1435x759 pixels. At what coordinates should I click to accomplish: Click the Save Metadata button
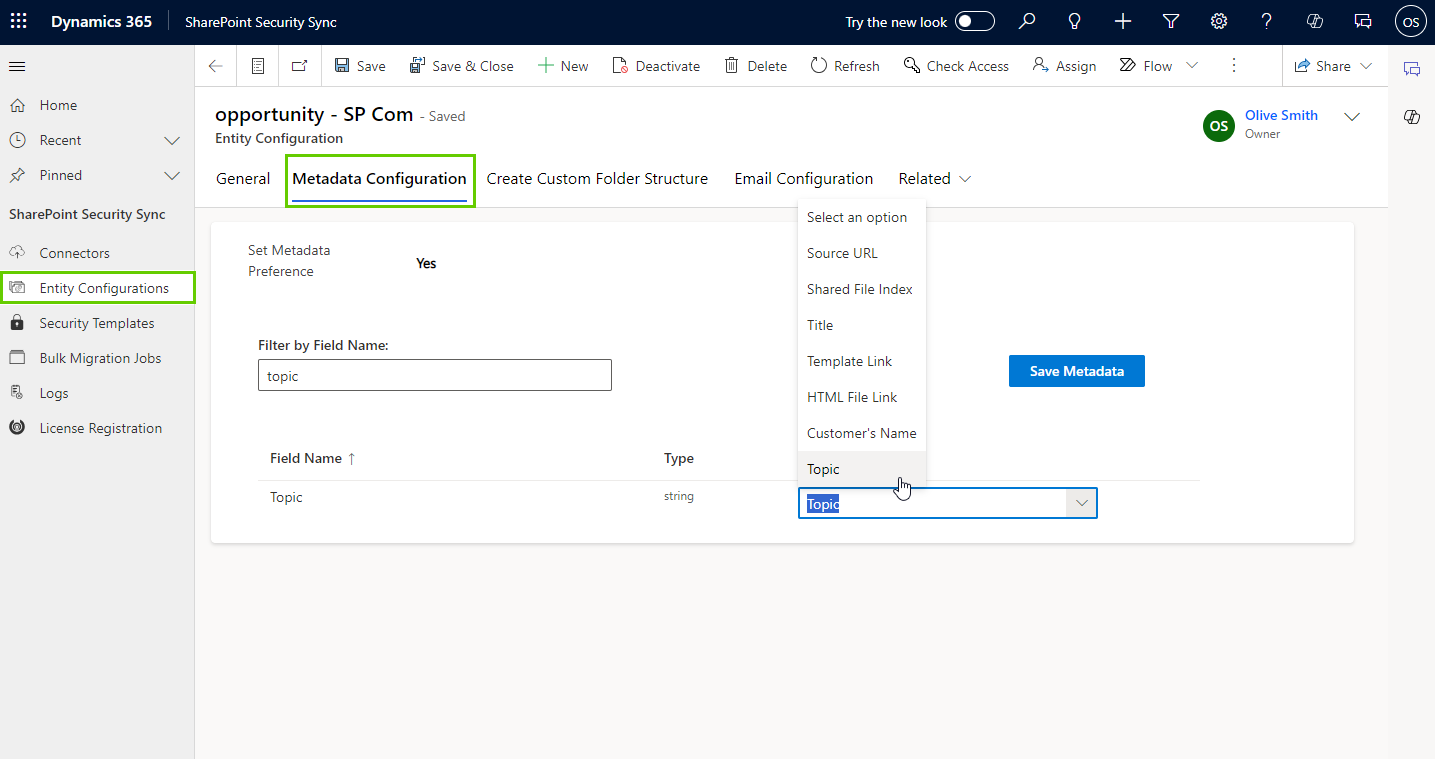tap(1076, 371)
